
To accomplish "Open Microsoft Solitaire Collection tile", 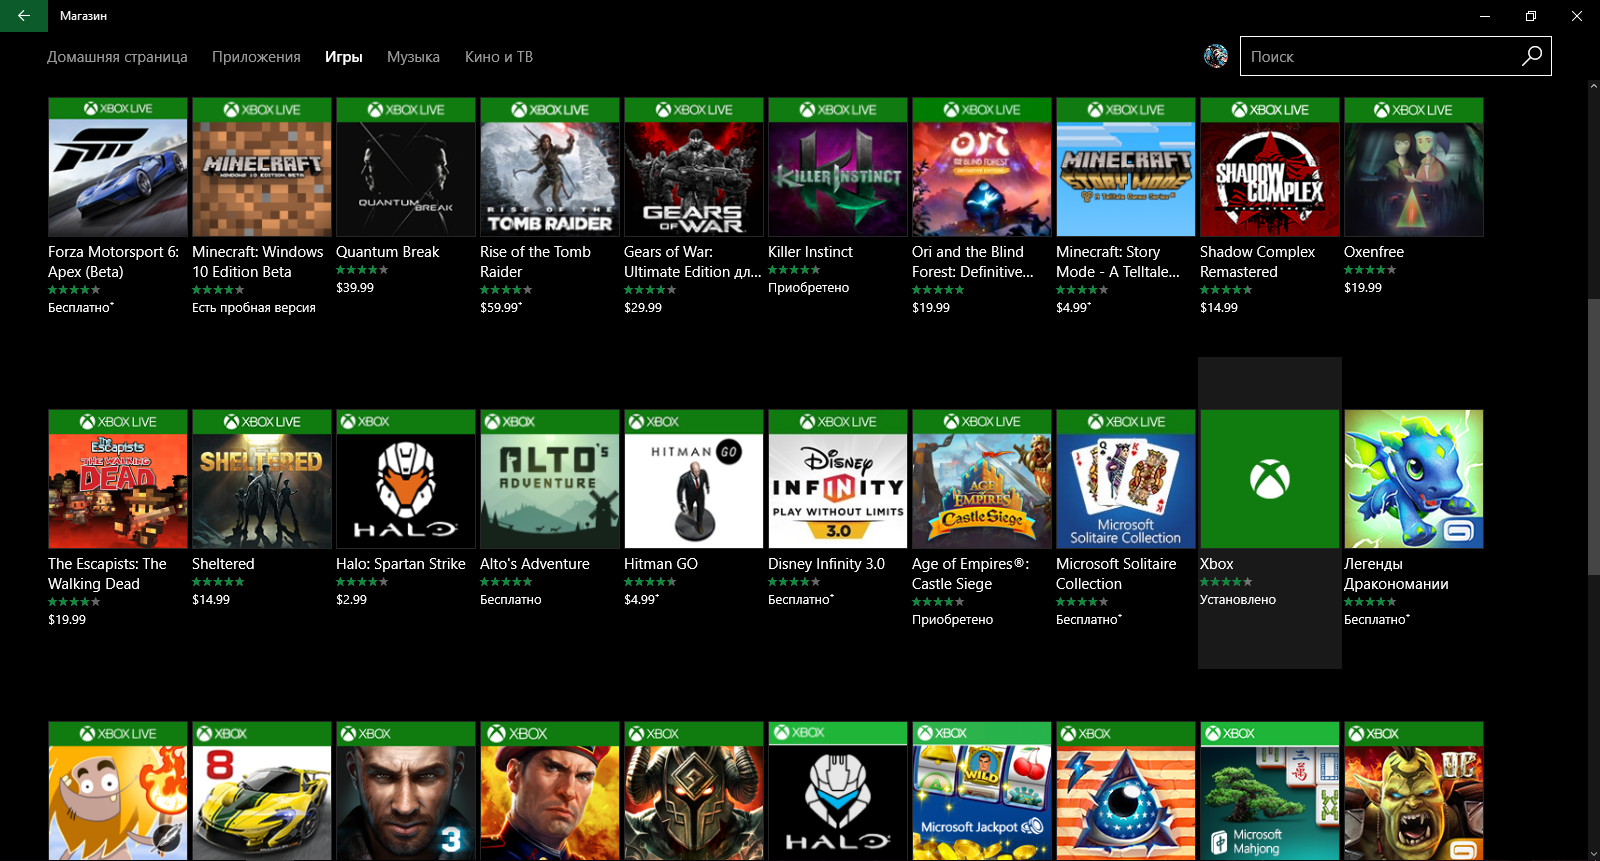I will [1126, 479].
